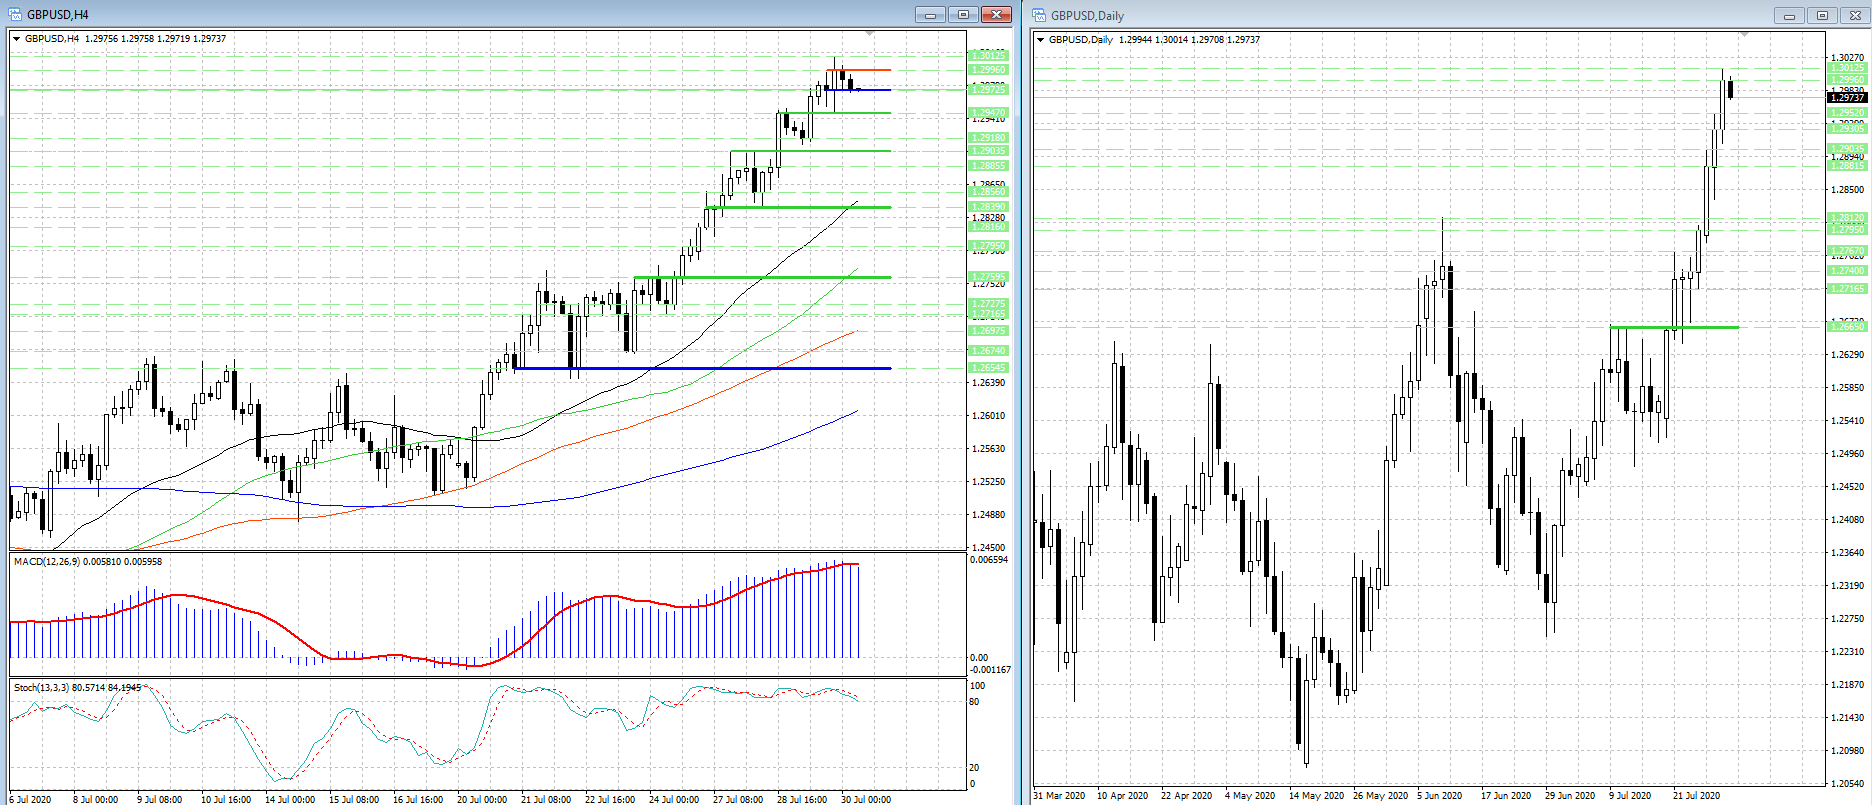This screenshot has height=805, width=1872.
Task: Click the current price label 1.29737 on Daily chart
Action: (1847, 98)
